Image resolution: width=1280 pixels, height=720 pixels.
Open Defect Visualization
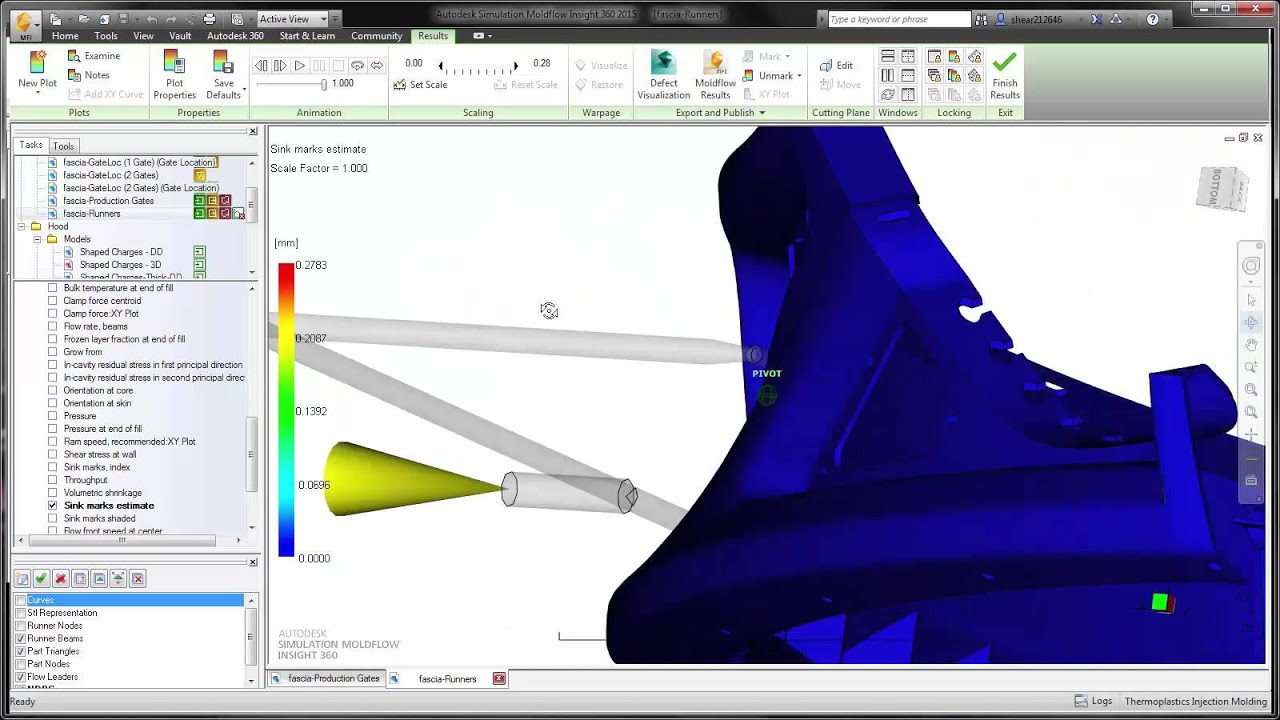point(663,75)
